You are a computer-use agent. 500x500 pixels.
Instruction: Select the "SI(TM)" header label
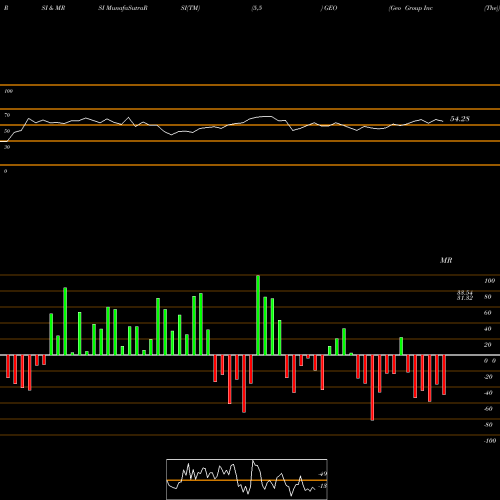coord(190,8)
